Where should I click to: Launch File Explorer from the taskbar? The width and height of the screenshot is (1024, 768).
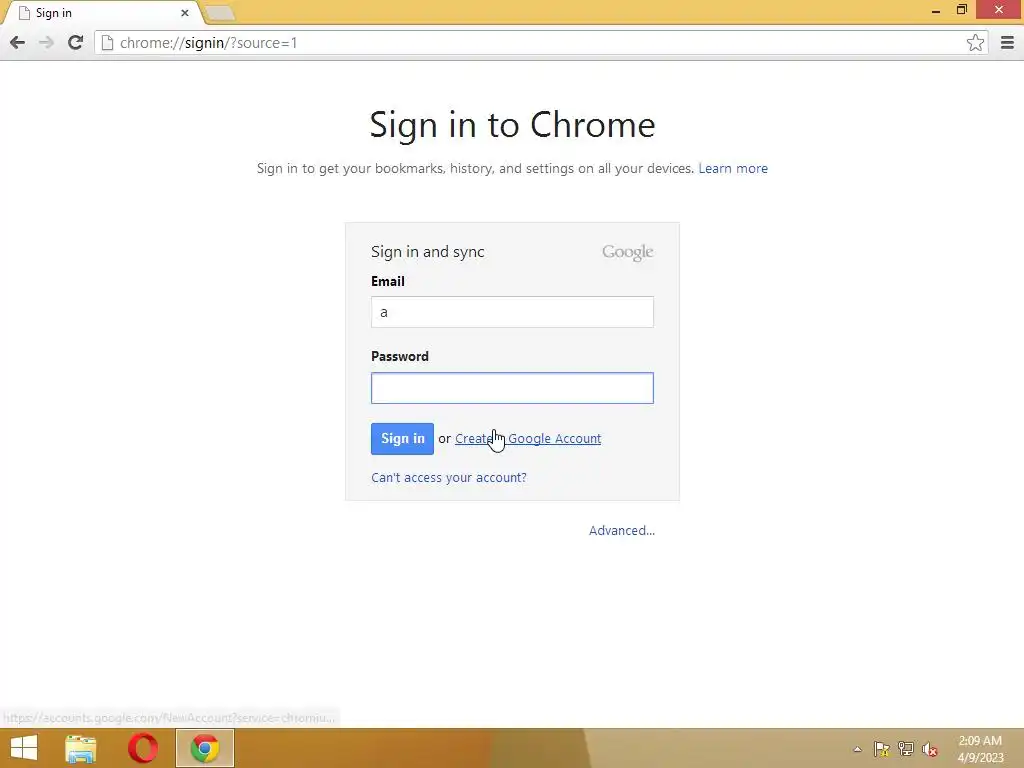pyautogui.click(x=81, y=748)
